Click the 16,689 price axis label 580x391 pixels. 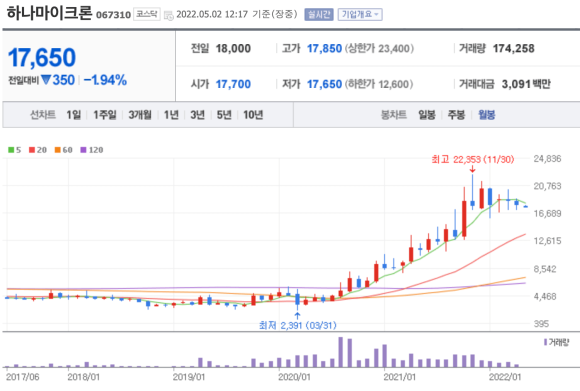547,214
